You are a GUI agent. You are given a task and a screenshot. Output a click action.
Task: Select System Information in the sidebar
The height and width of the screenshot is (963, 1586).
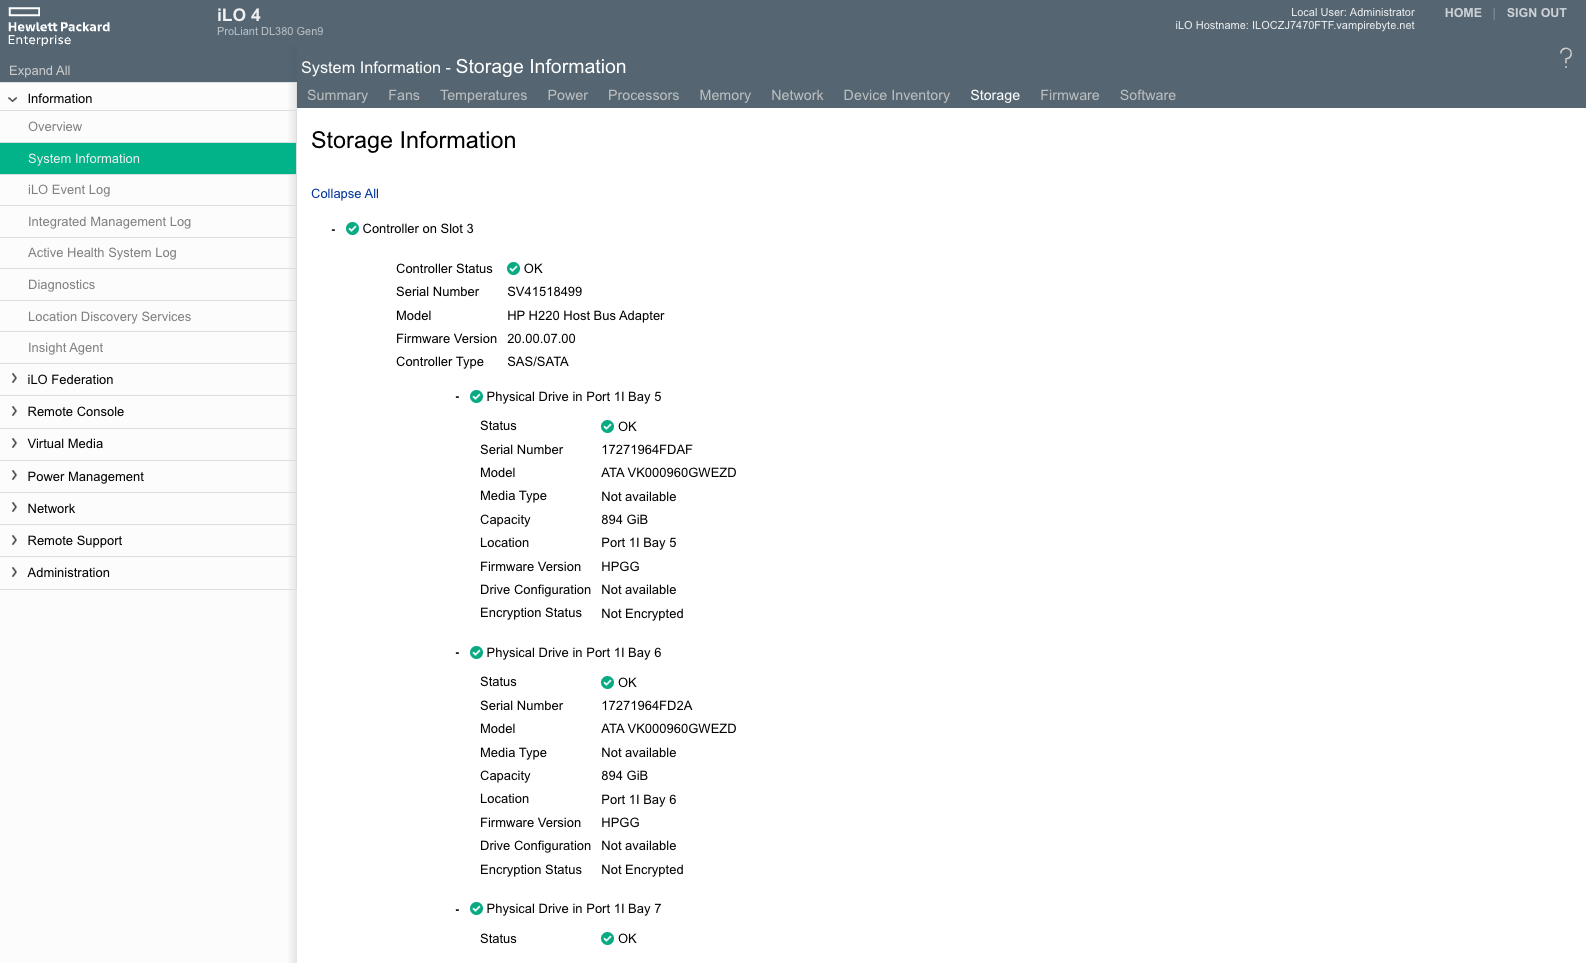coord(148,158)
